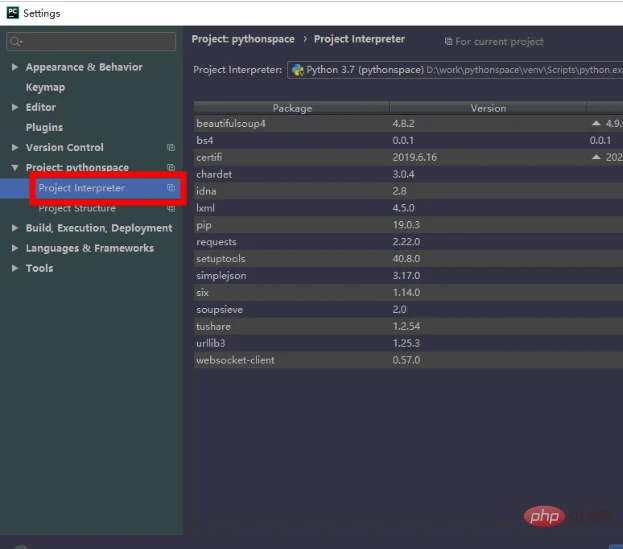Click the Python logo in the interpreter field
This screenshot has width=623, height=549.
pos(298,70)
